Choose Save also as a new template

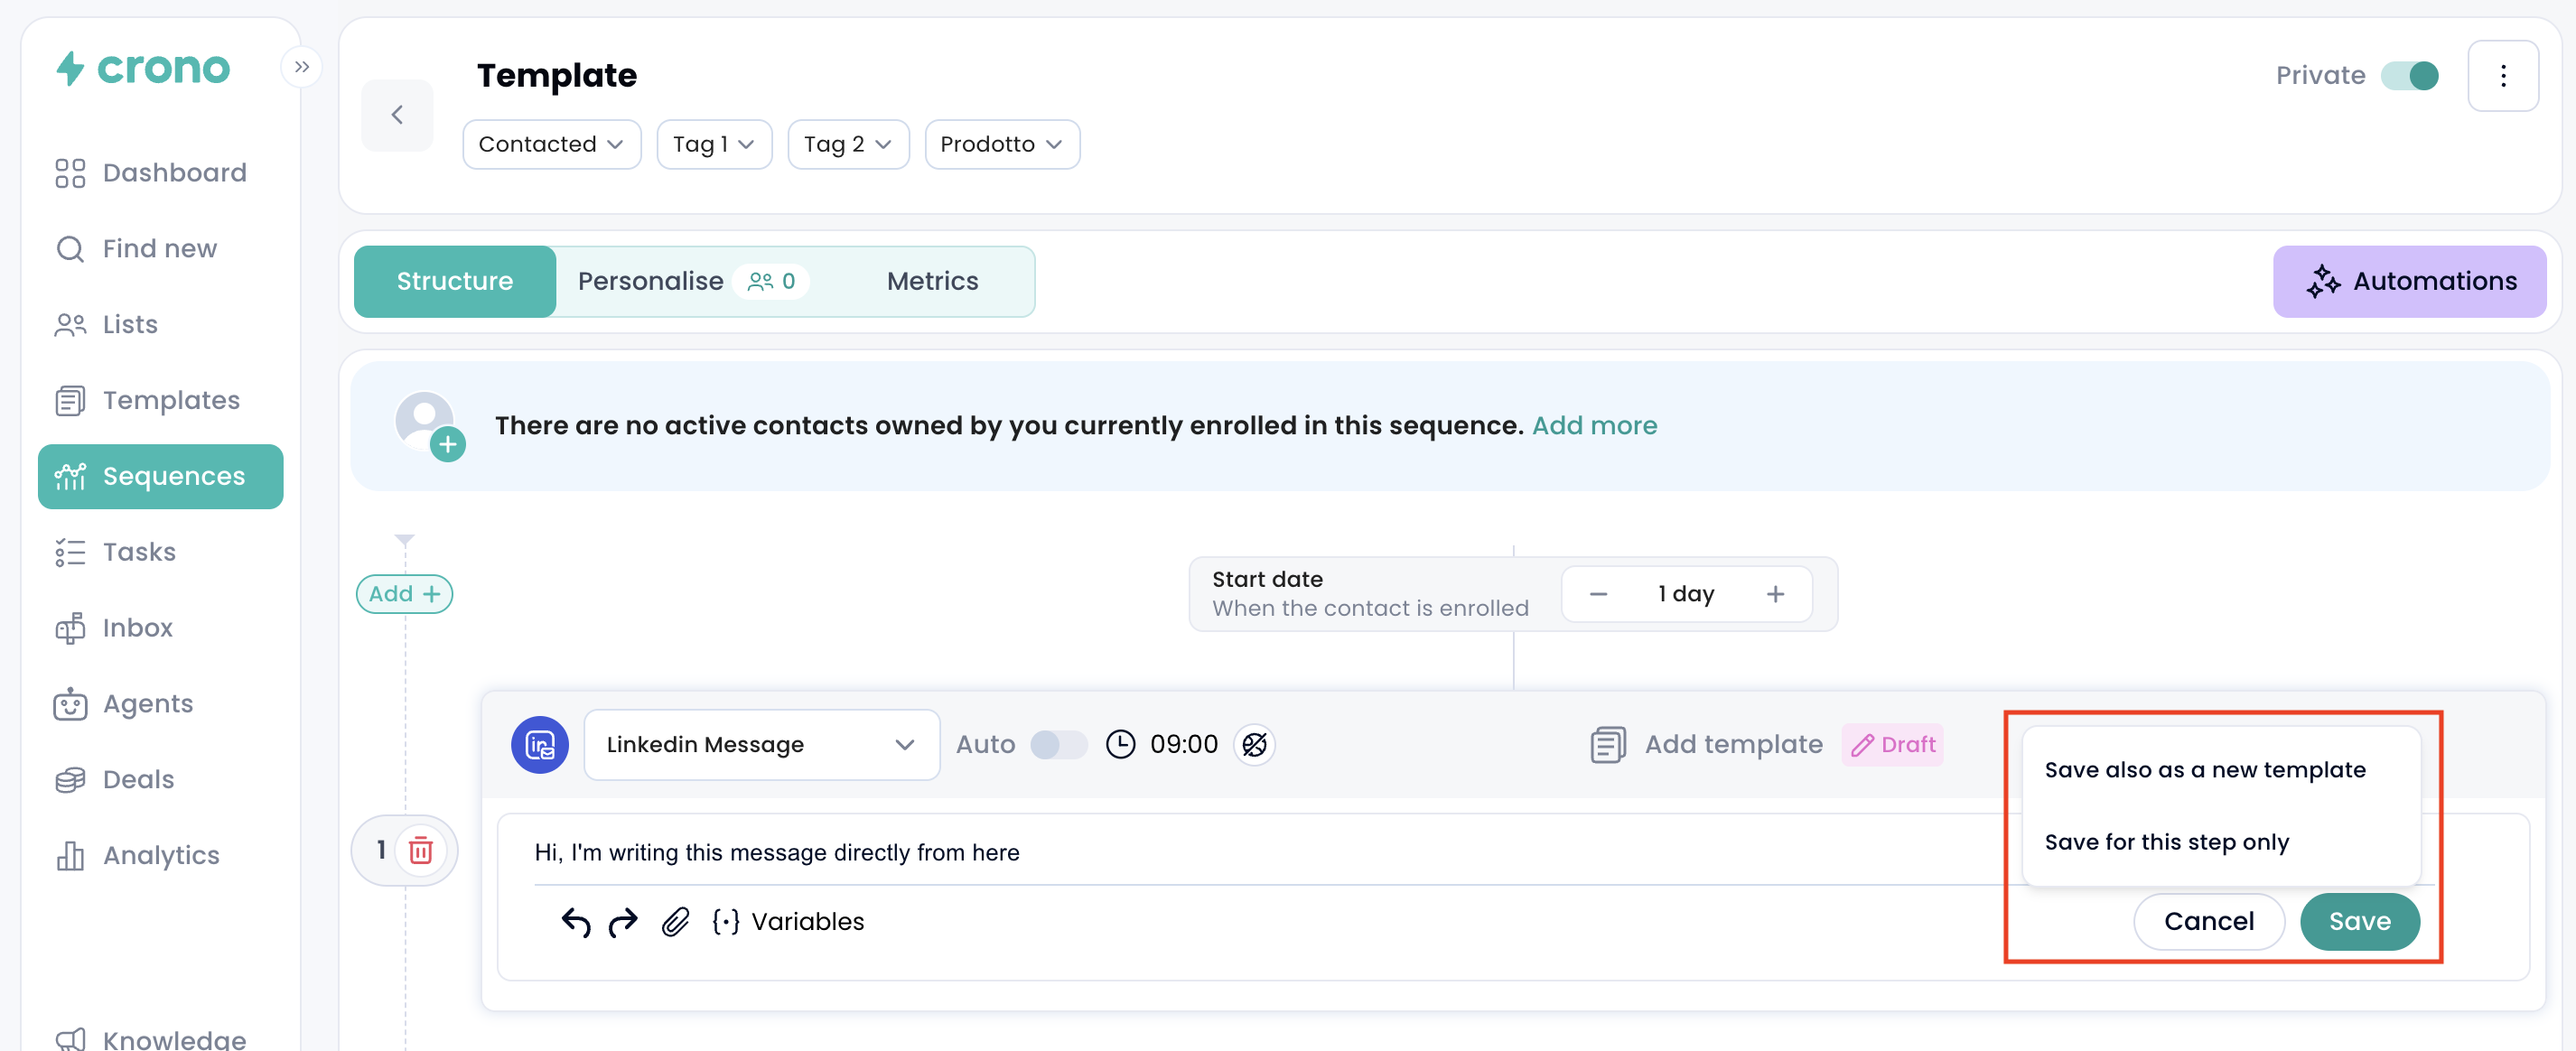tap(2205, 770)
